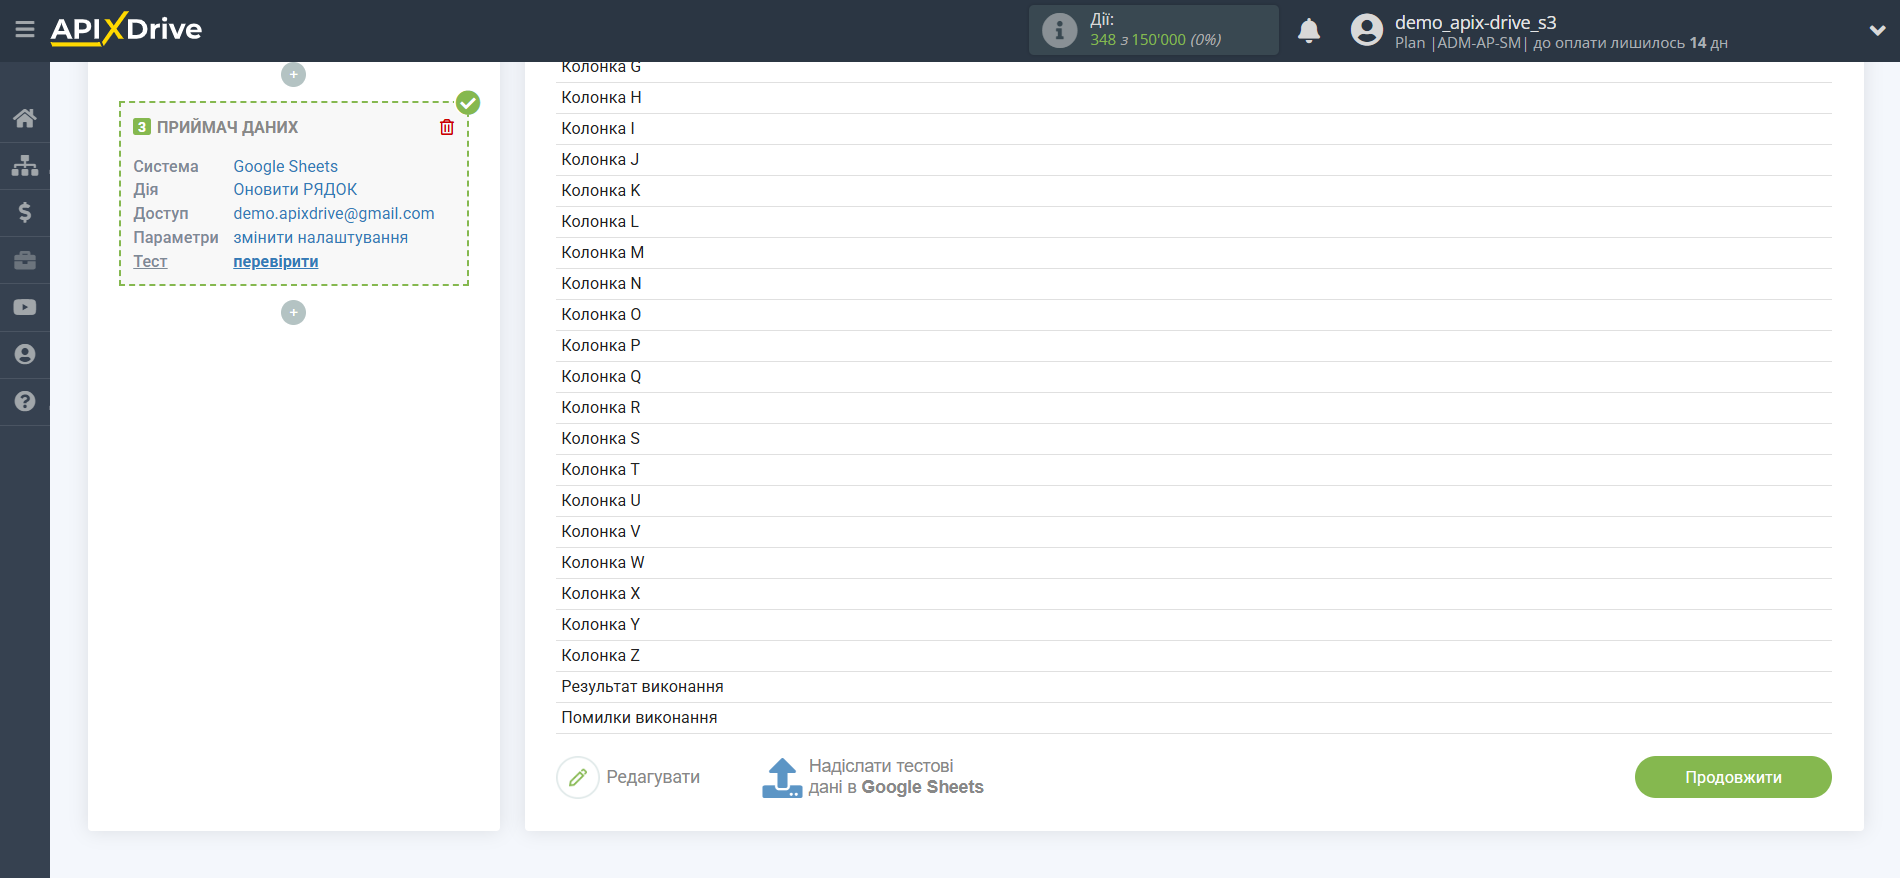Select row 'Колонка T'

[1194, 470]
